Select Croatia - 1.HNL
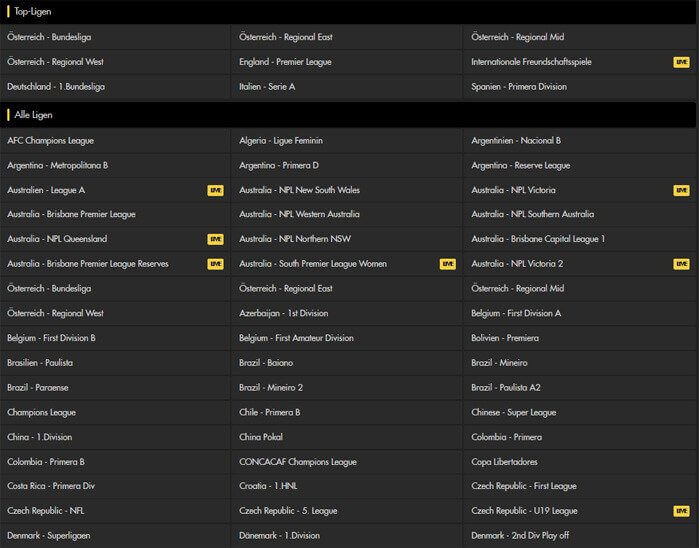Screen dimensions: 699x548 tap(346, 486)
